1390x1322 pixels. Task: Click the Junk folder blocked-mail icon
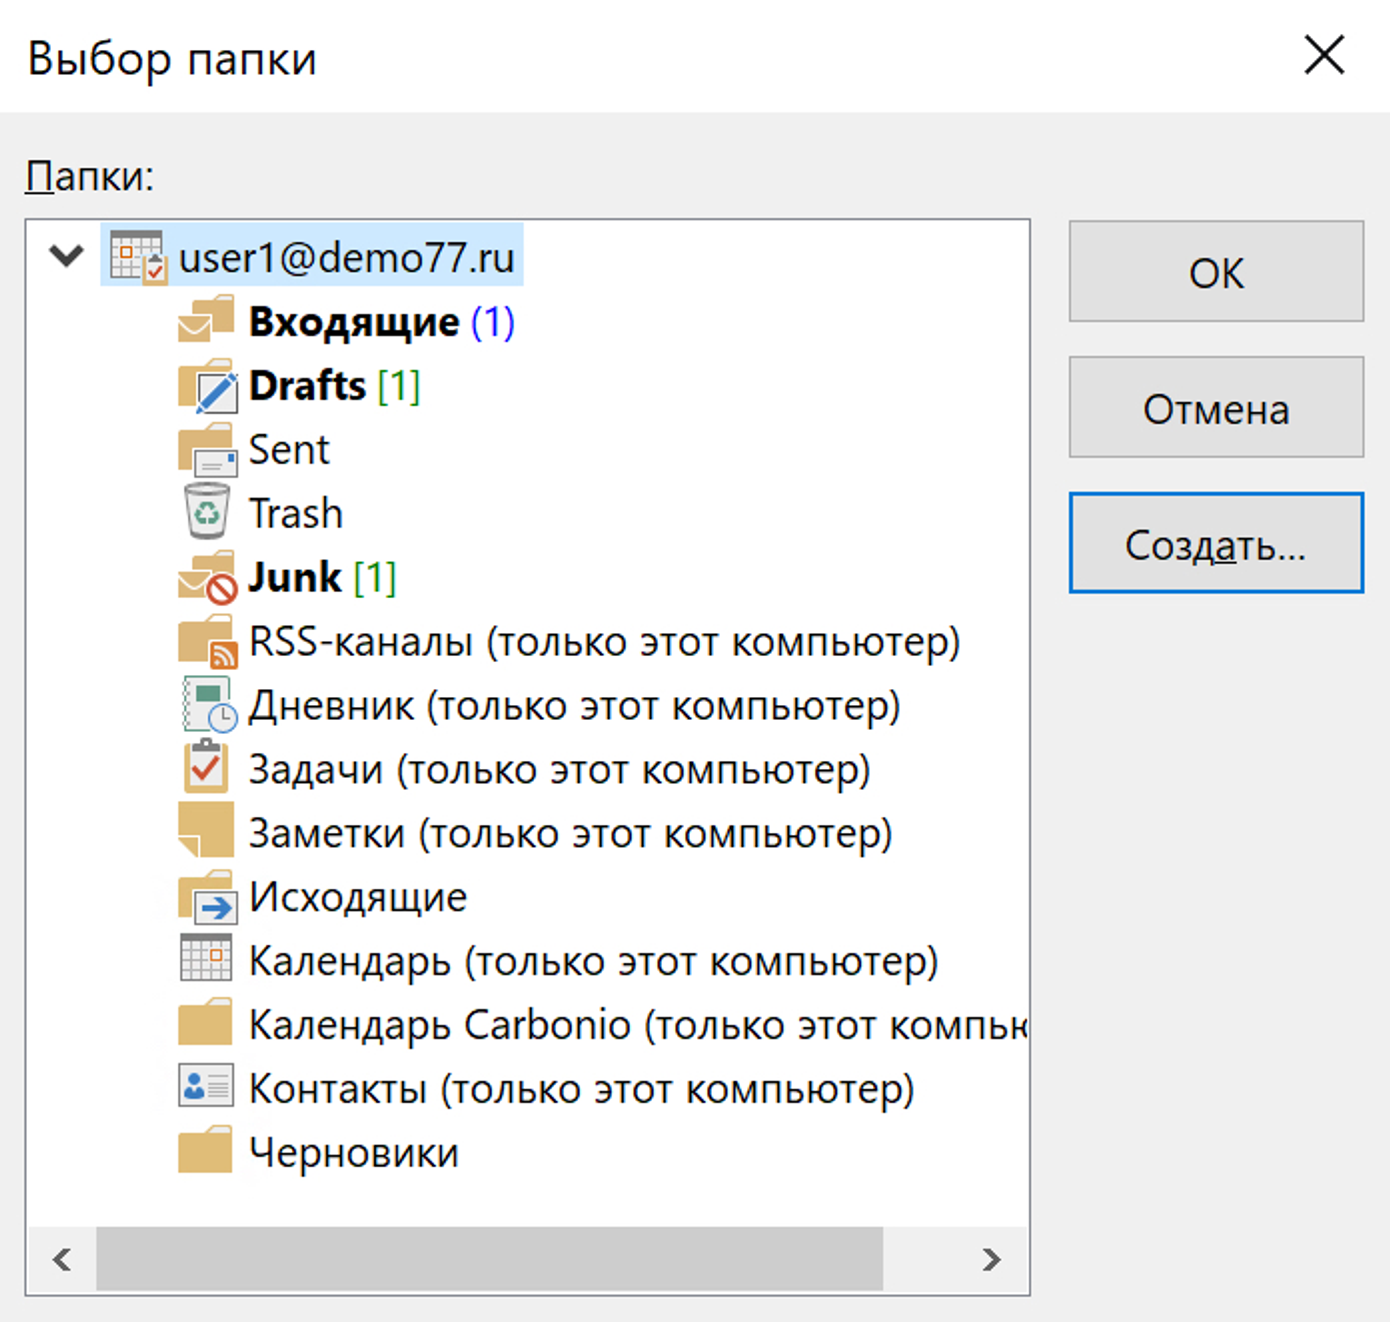208,578
